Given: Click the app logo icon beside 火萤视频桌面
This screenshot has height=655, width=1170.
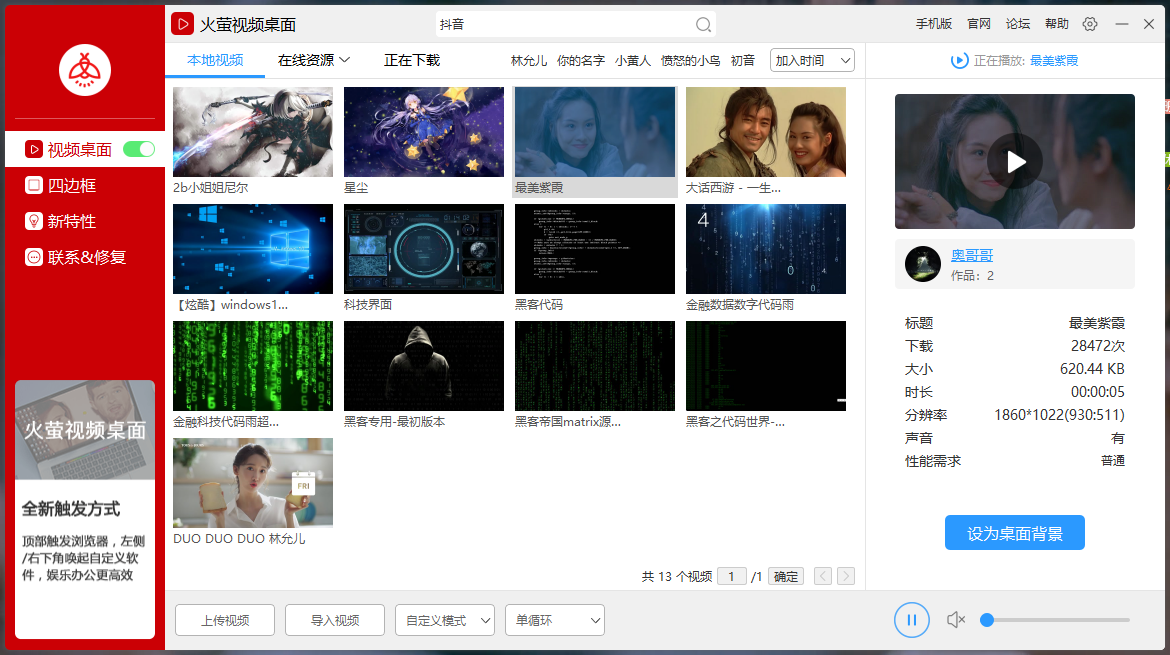Looking at the screenshot, I should (x=185, y=24).
